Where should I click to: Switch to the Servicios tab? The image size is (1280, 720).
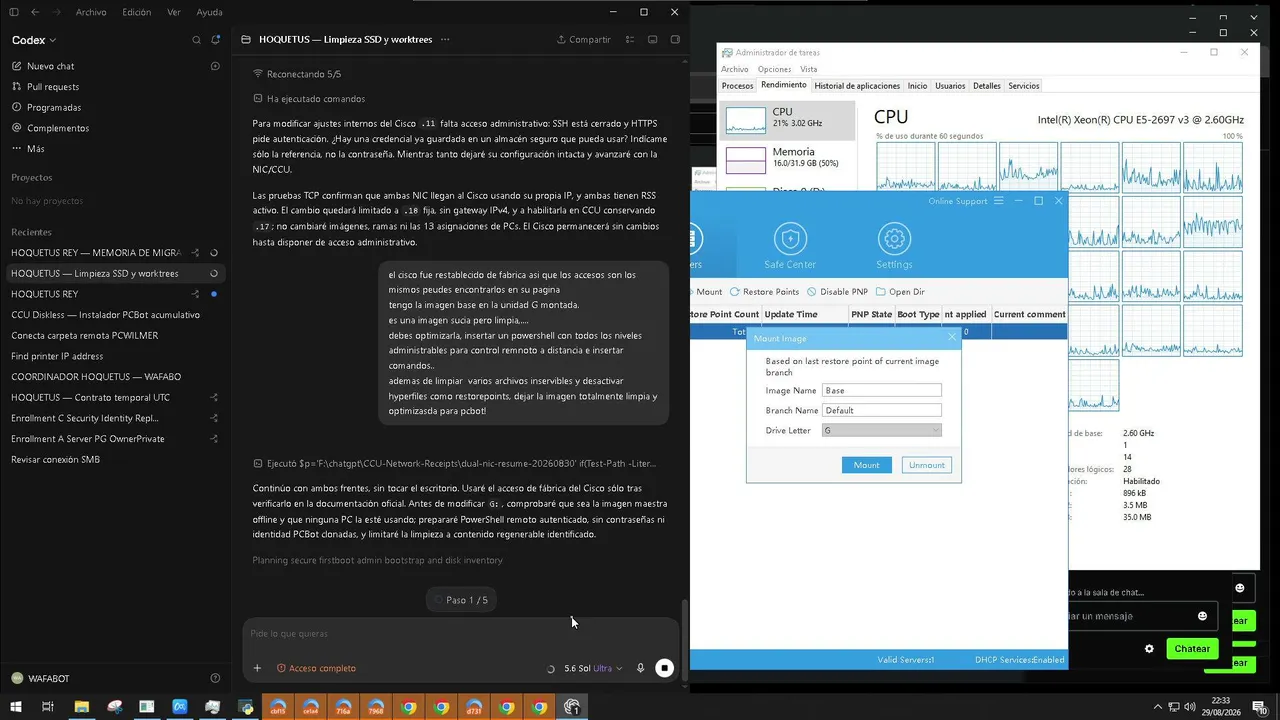pyautogui.click(x=1023, y=86)
